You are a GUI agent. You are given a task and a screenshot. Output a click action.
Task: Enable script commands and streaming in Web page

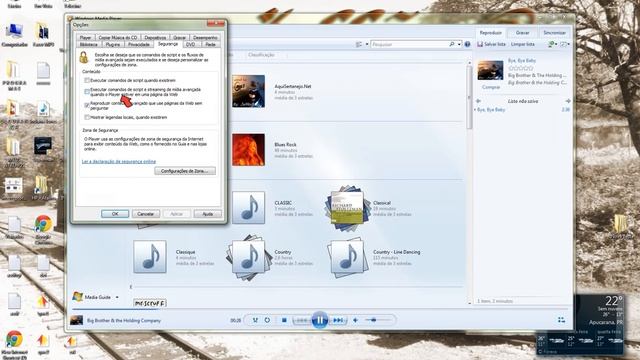click(x=87, y=91)
